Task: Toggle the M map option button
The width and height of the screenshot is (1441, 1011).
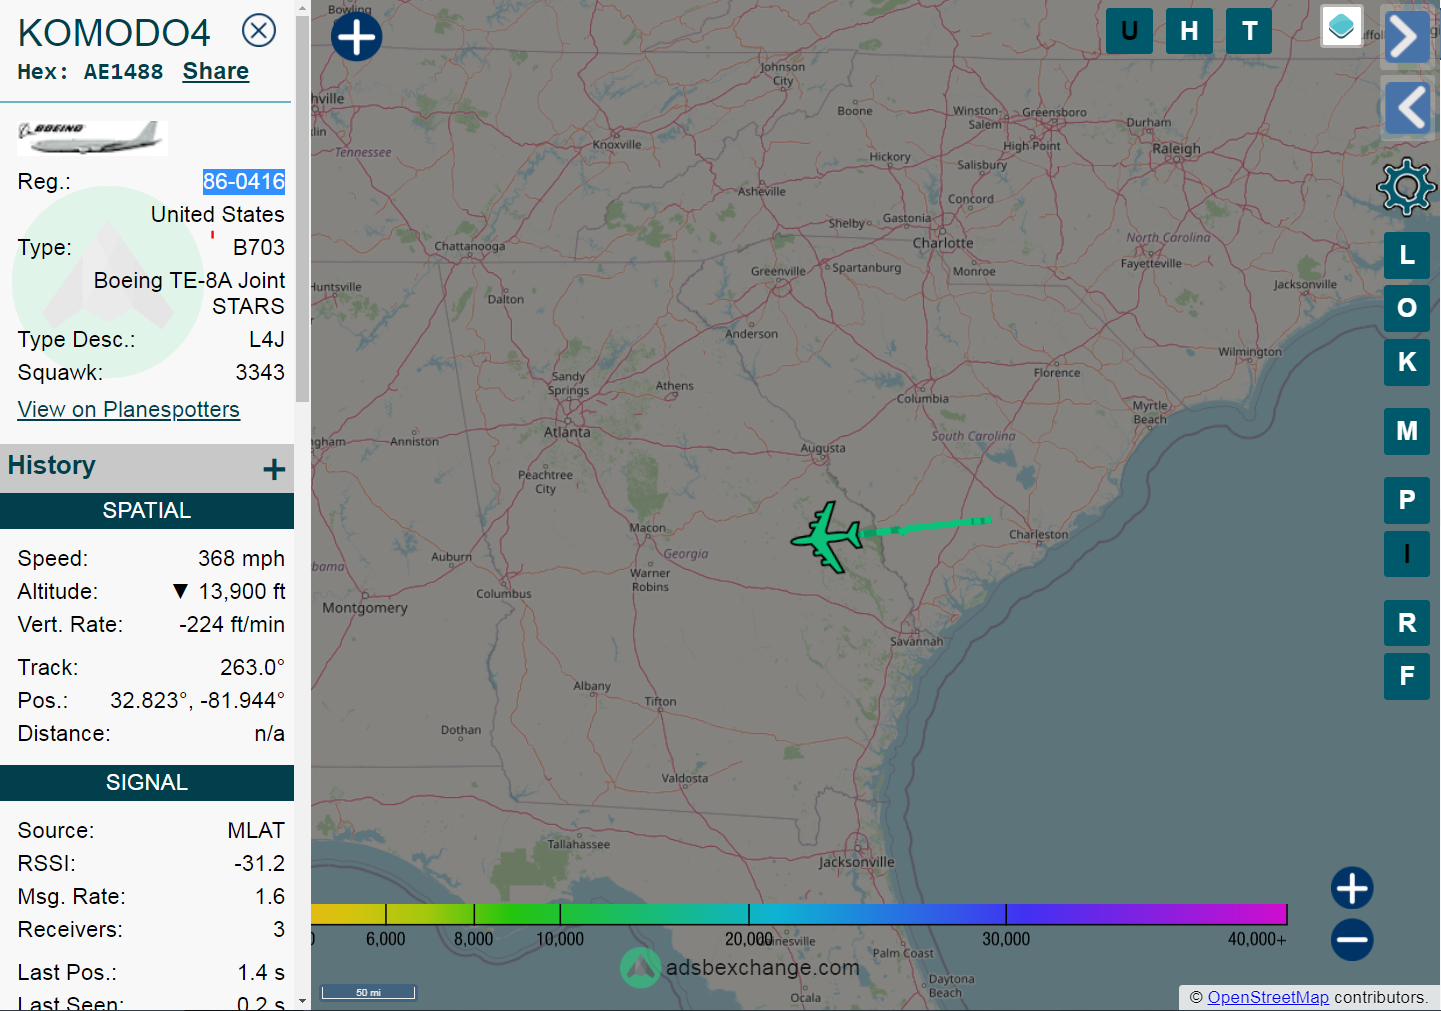Action: coord(1407,431)
